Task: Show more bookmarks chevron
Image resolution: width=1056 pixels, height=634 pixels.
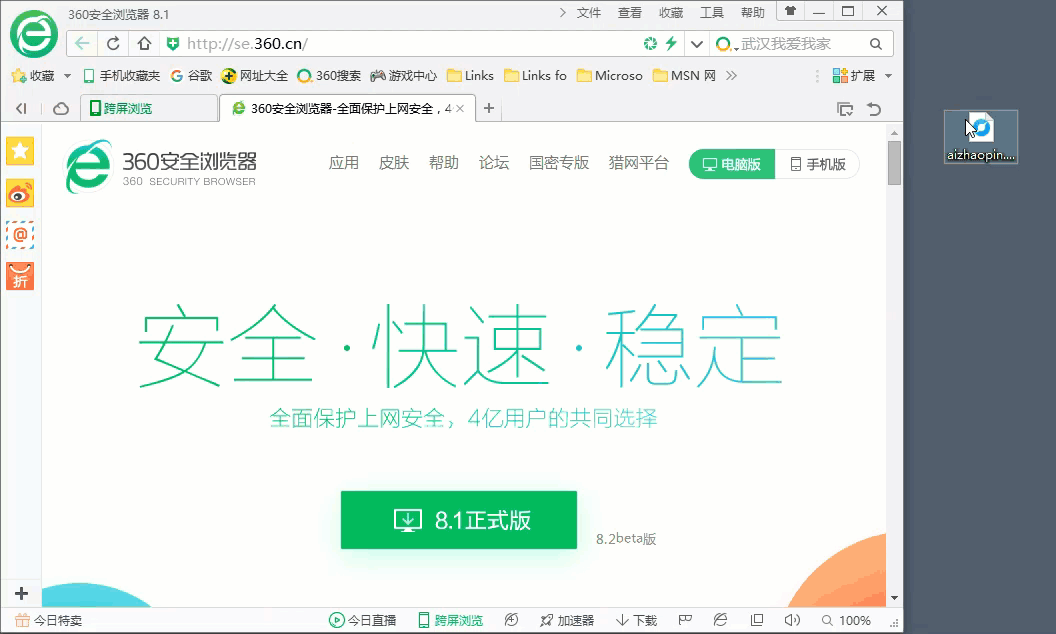Action: pos(731,75)
